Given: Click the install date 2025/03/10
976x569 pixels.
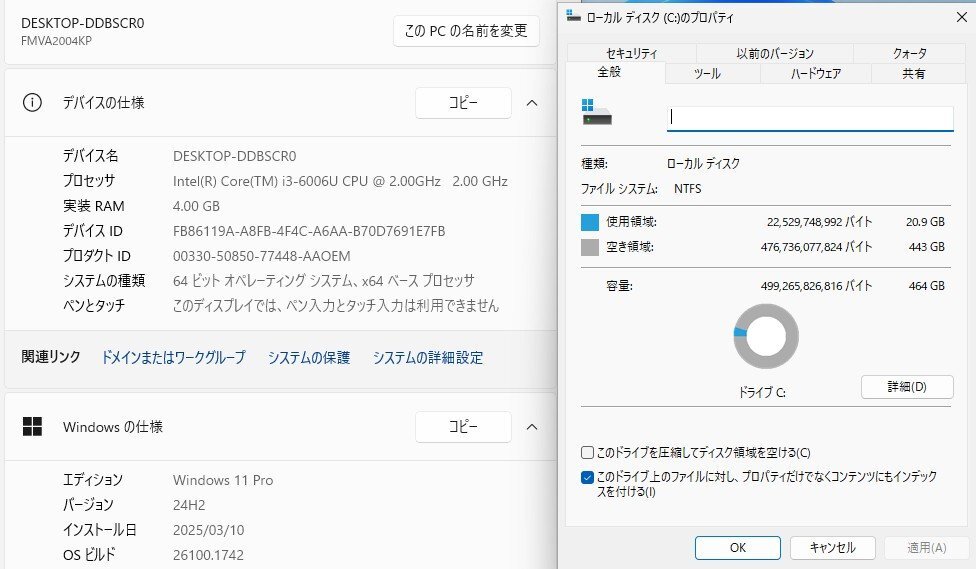Looking at the screenshot, I should (209, 530).
